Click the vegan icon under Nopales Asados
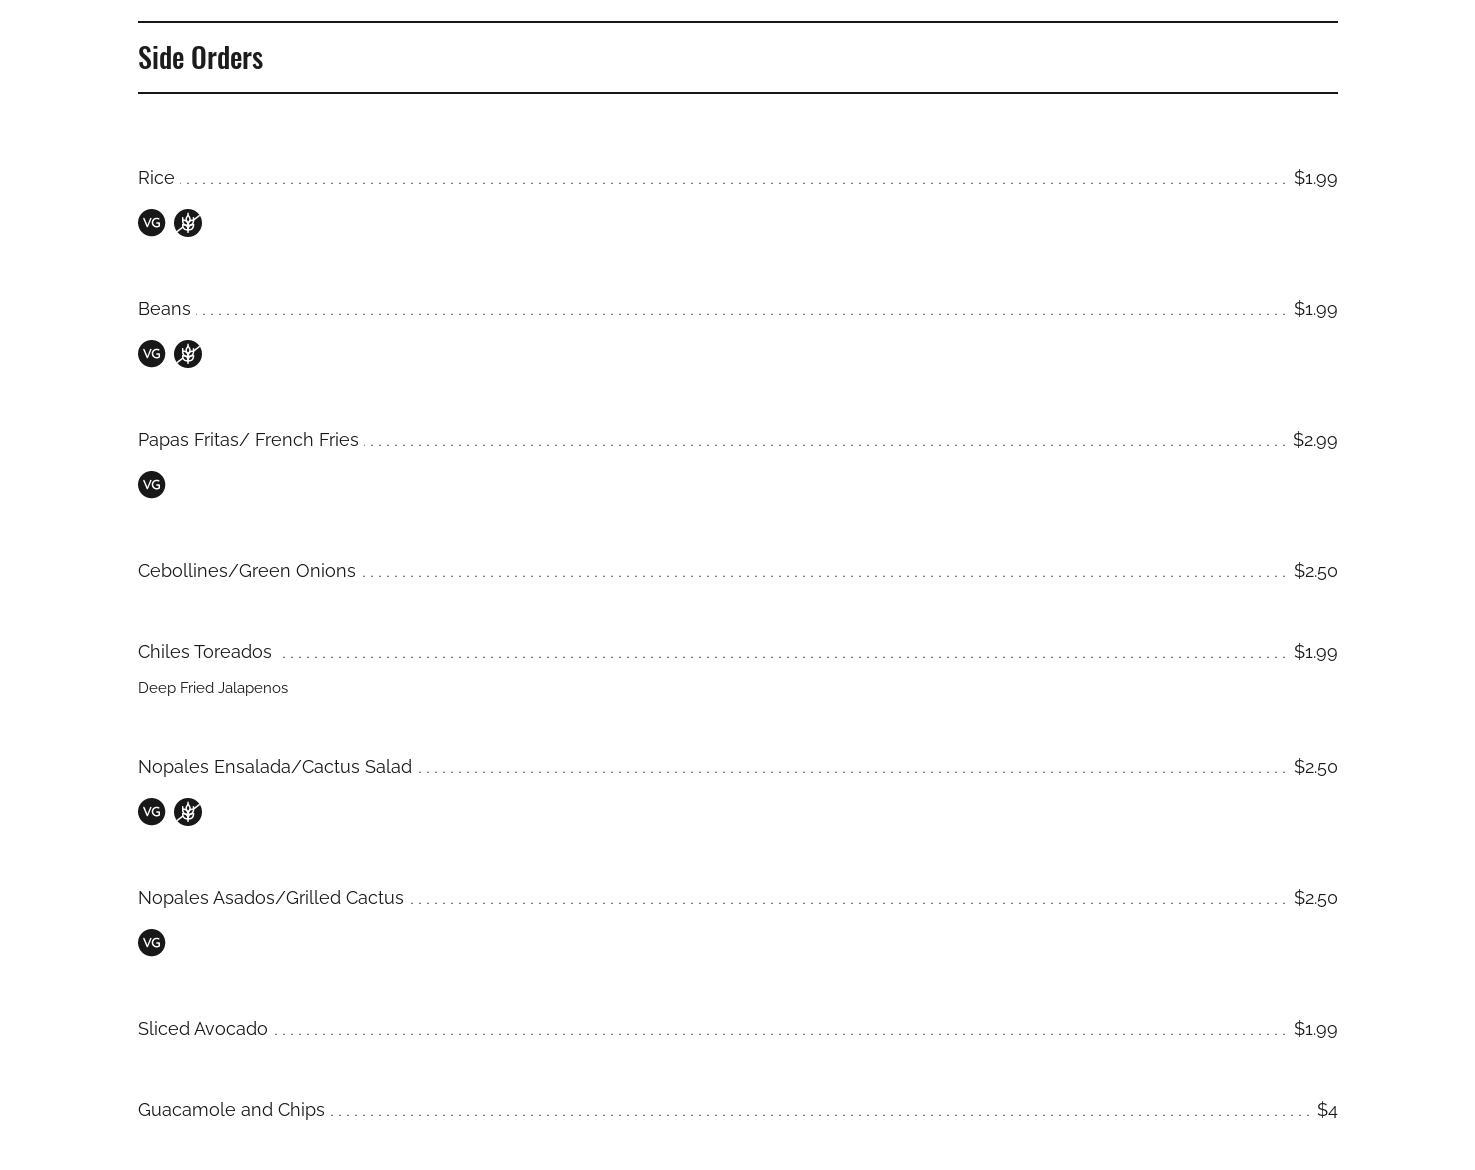Viewport: 1475px width, 1170px height. 151,943
